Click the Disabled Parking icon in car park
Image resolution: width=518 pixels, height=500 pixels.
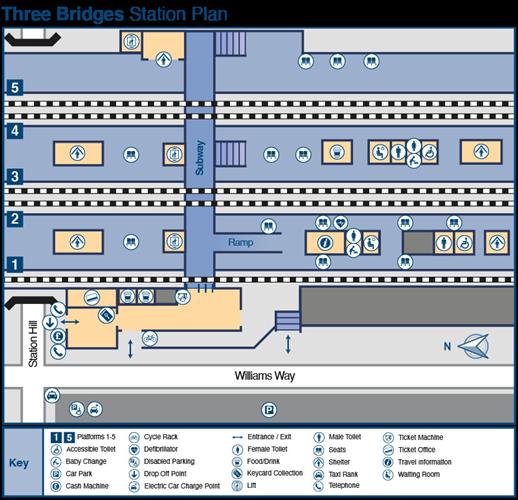pyautogui.click(x=76, y=409)
